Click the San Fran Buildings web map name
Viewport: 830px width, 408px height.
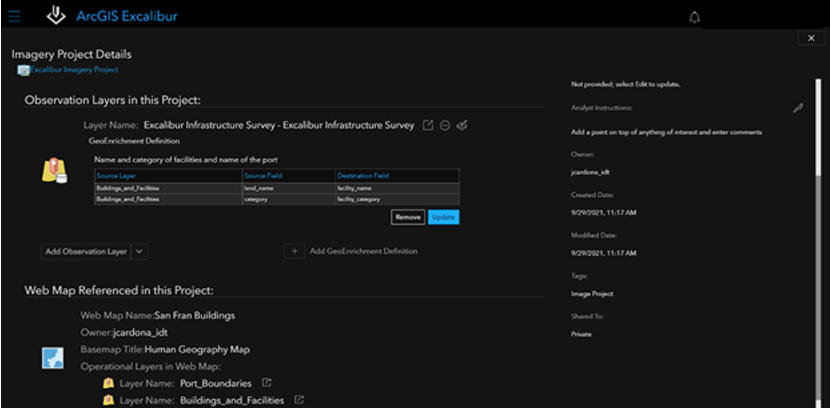point(195,315)
